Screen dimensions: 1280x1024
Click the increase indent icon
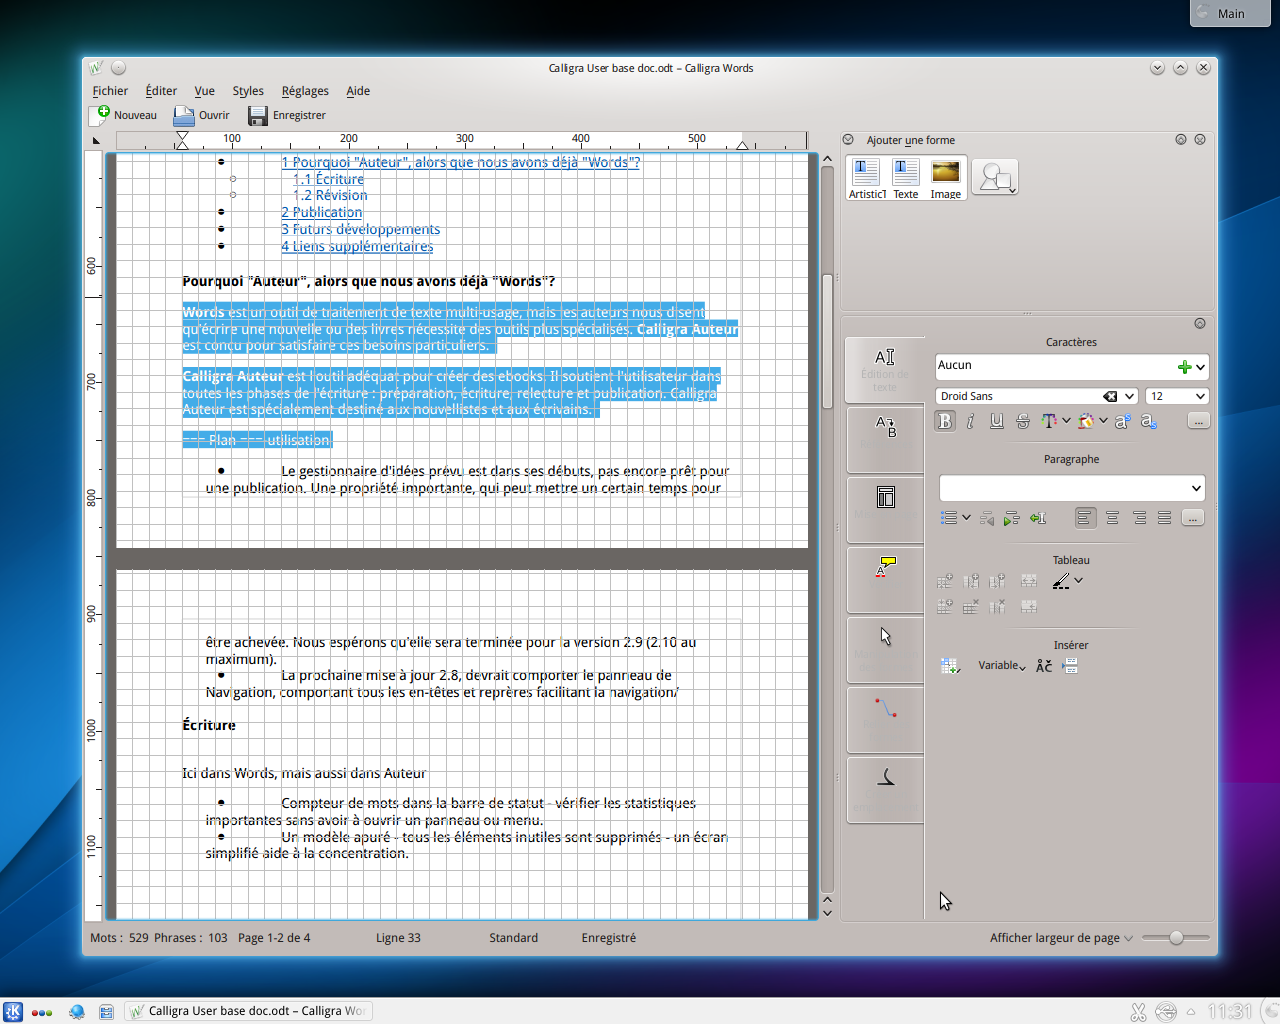(x=1012, y=518)
